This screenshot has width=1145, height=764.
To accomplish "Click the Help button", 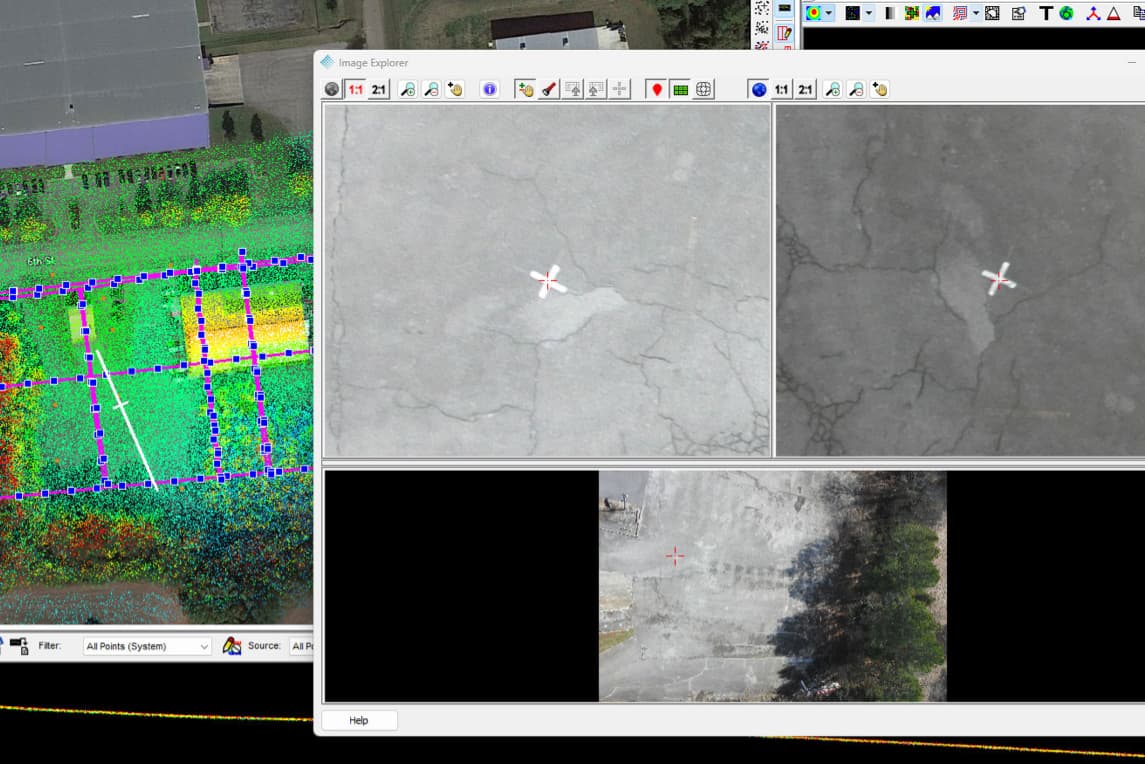I will coord(358,720).
